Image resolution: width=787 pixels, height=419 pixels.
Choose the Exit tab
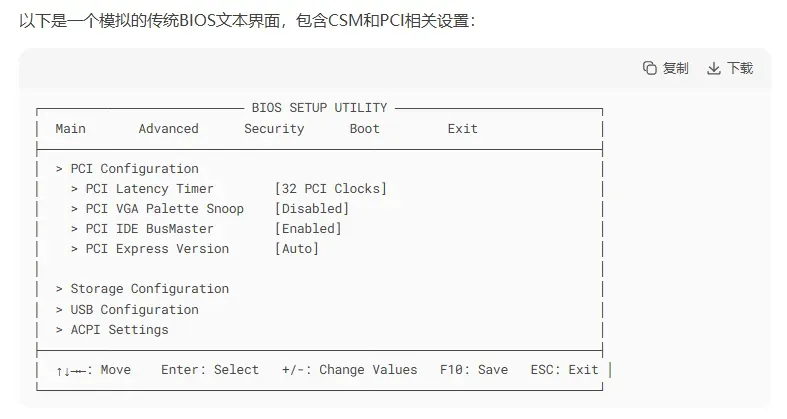[x=463, y=129]
